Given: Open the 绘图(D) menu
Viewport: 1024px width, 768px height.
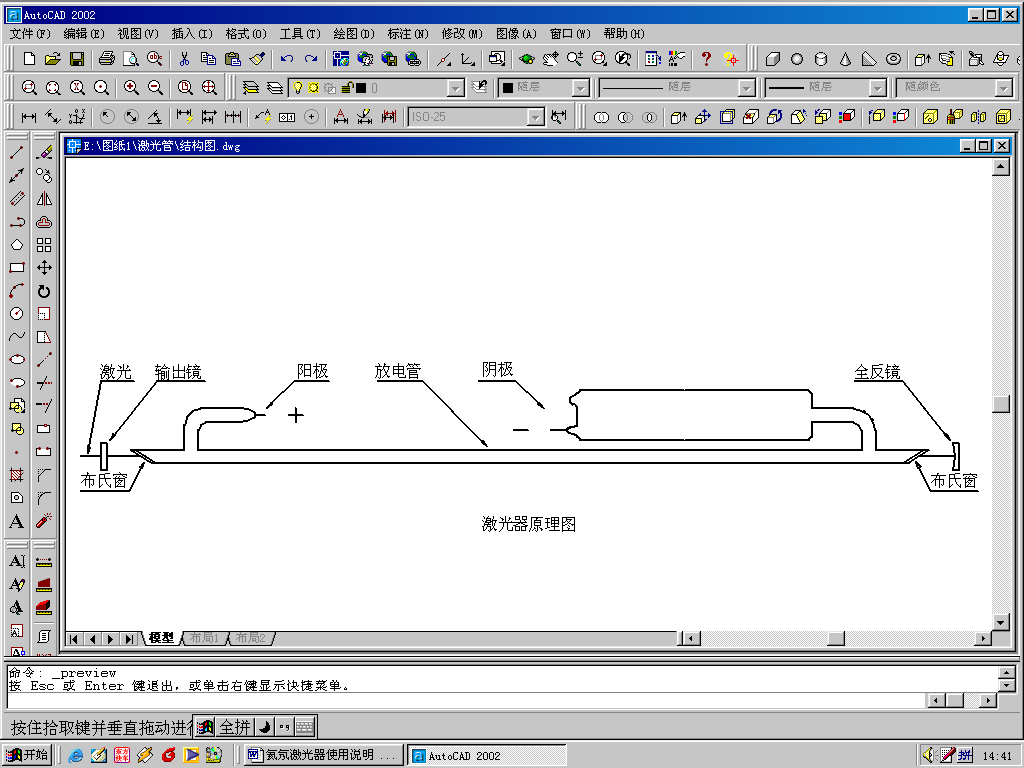Looking at the screenshot, I should 353,33.
